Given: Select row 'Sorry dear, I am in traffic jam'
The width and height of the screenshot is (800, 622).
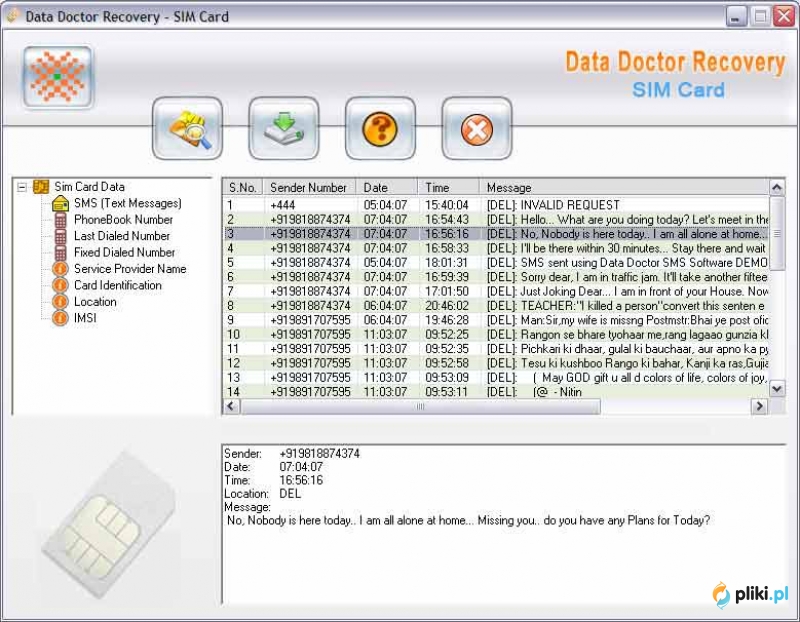Looking at the screenshot, I should pos(496,277).
